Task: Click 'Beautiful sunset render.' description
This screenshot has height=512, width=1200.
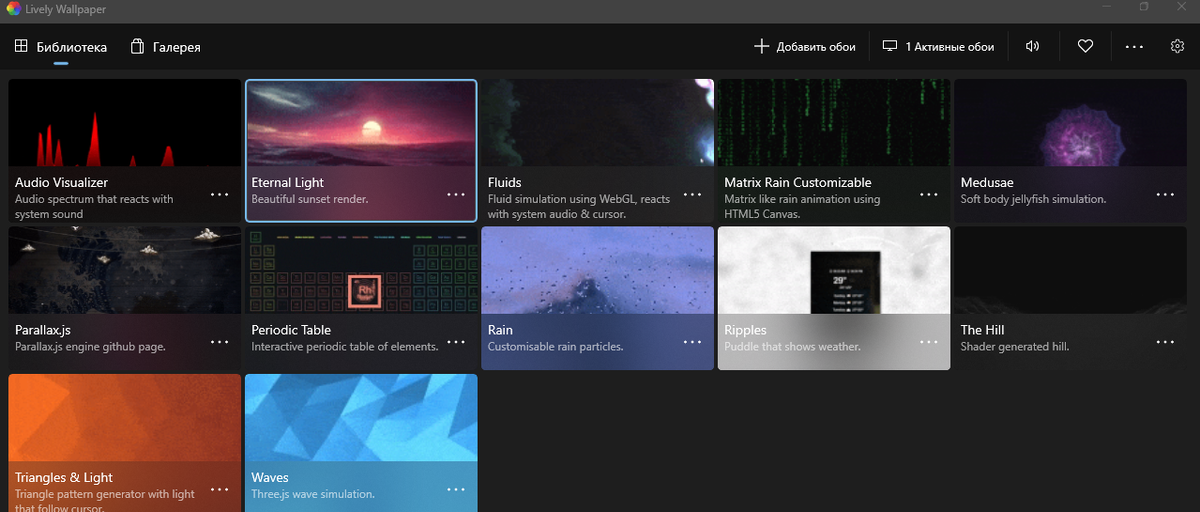Action: point(310,199)
